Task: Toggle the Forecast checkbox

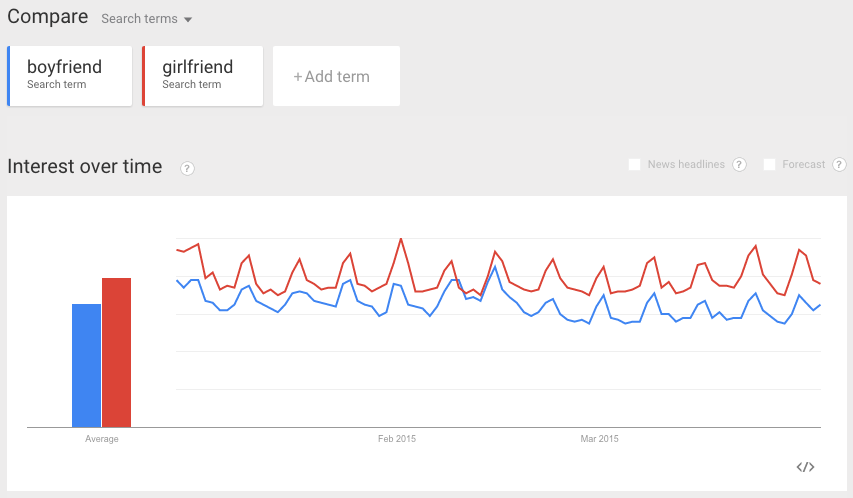Action: pos(769,164)
